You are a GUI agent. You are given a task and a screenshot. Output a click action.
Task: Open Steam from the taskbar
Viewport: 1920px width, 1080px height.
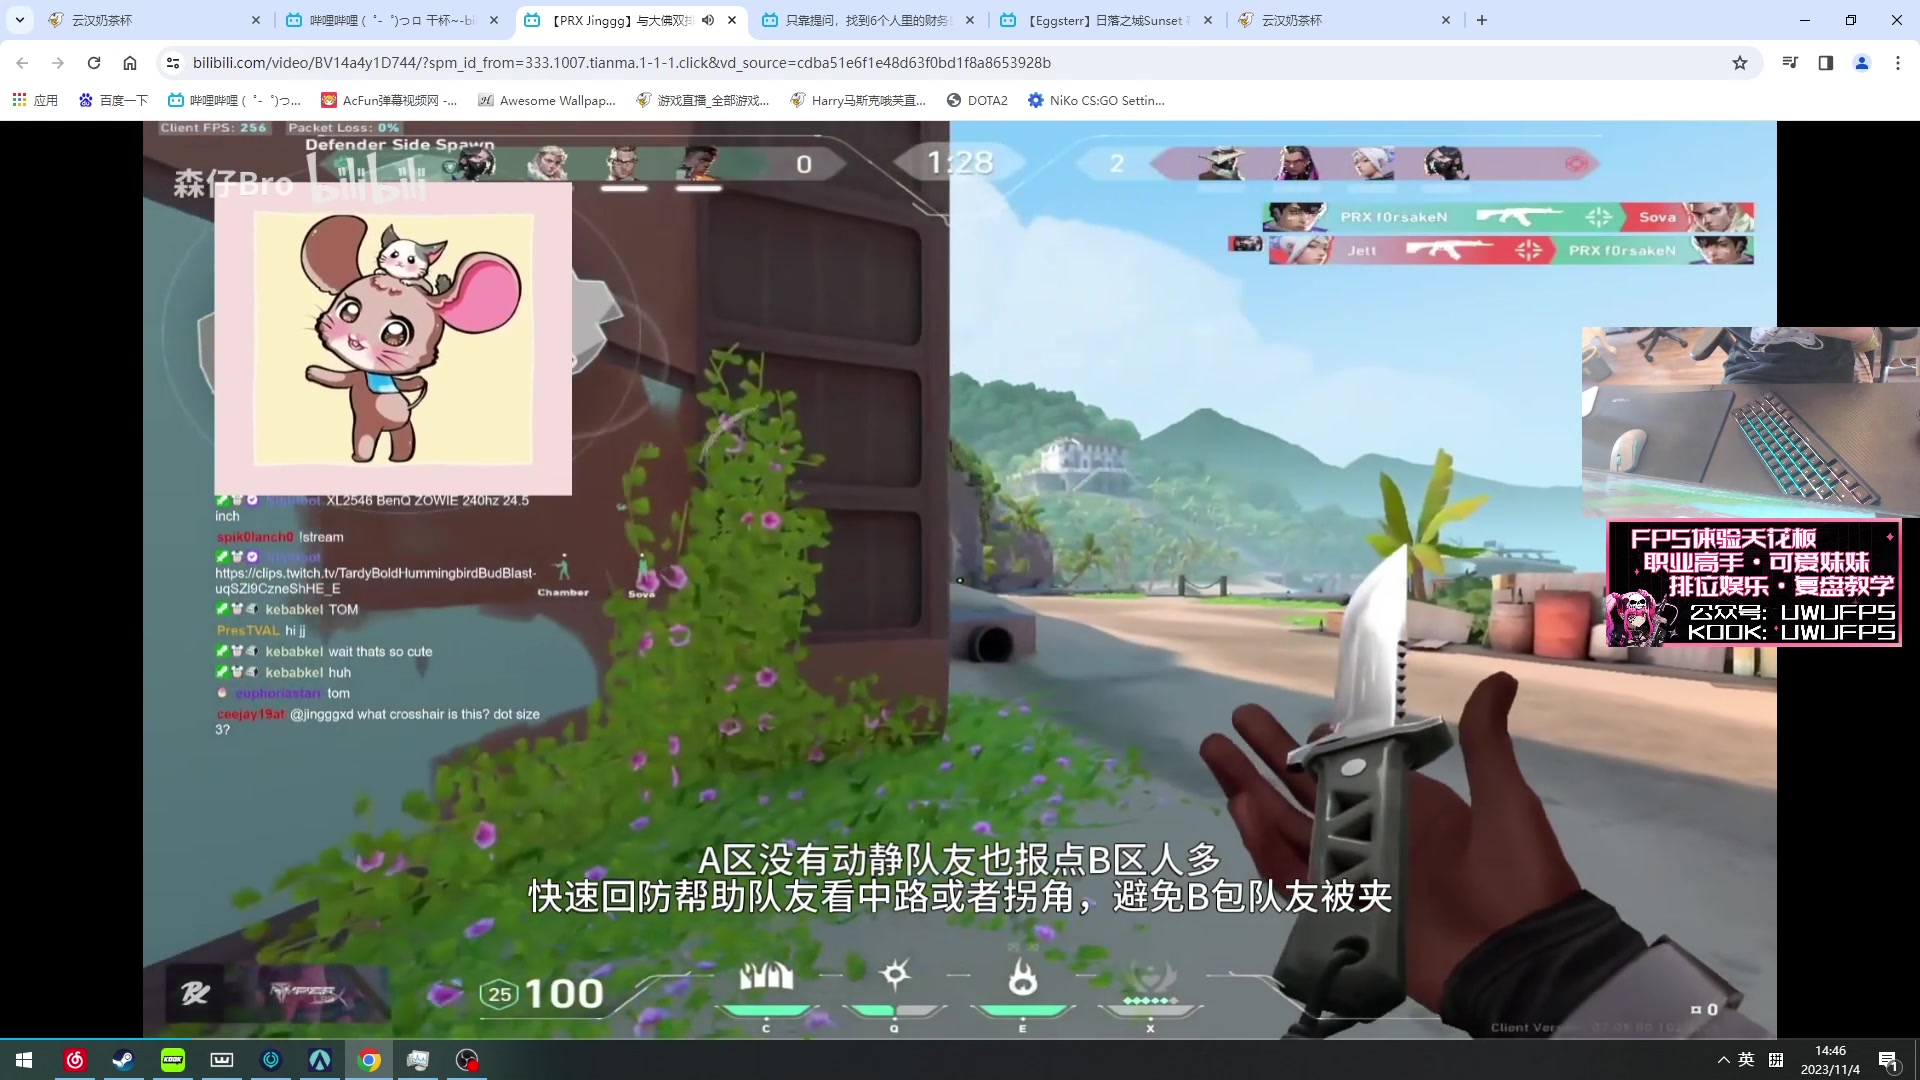[124, 1060]
